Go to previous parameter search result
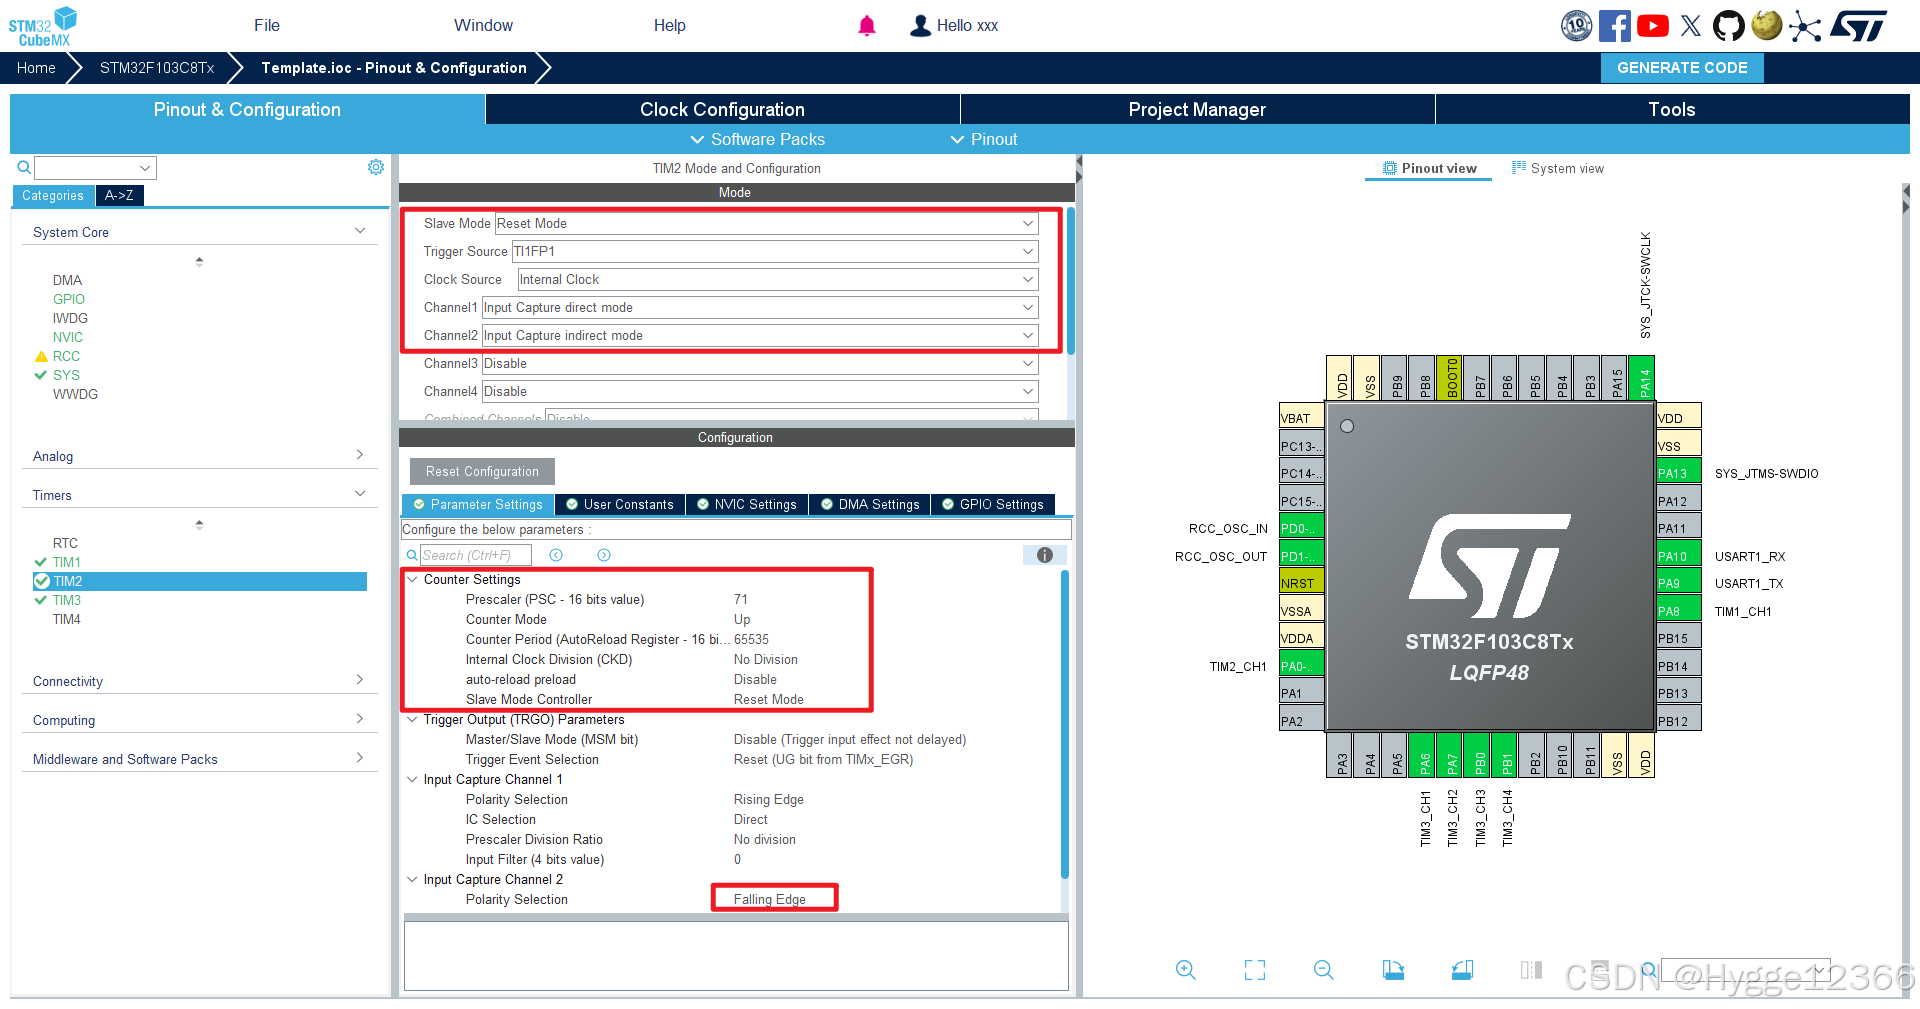 pos(556,555)
